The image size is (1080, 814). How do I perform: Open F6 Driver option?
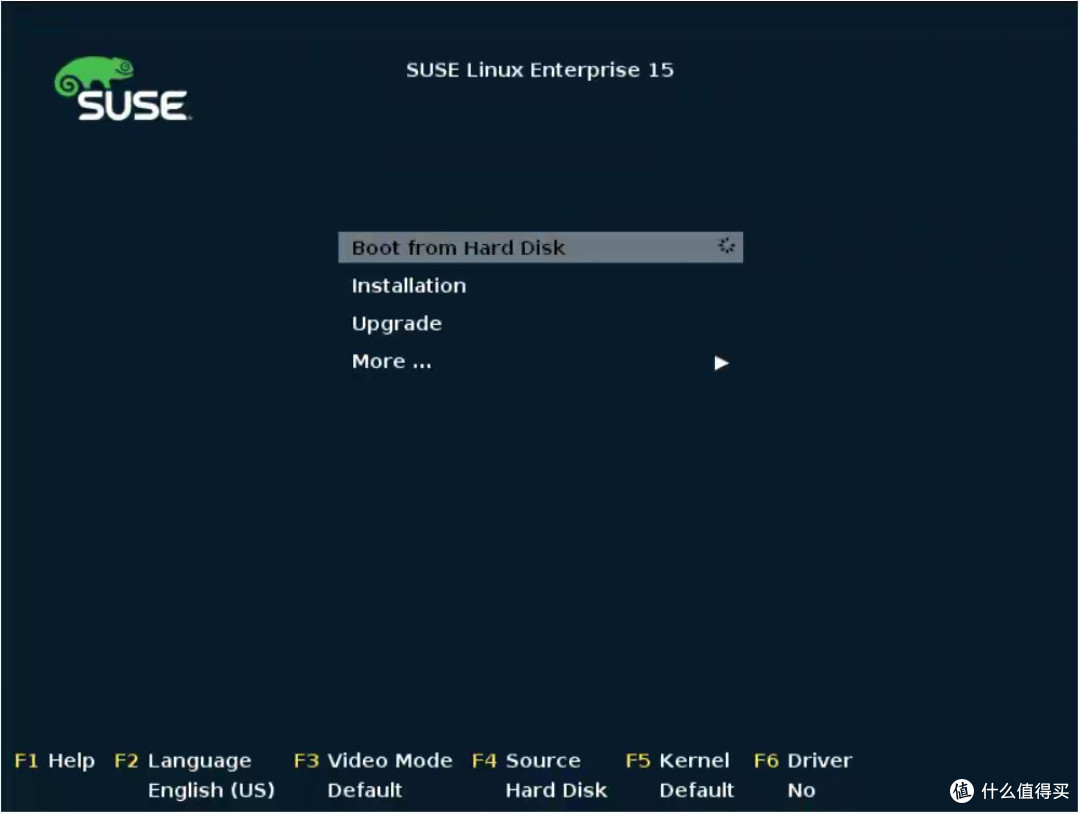coord(803,761)
